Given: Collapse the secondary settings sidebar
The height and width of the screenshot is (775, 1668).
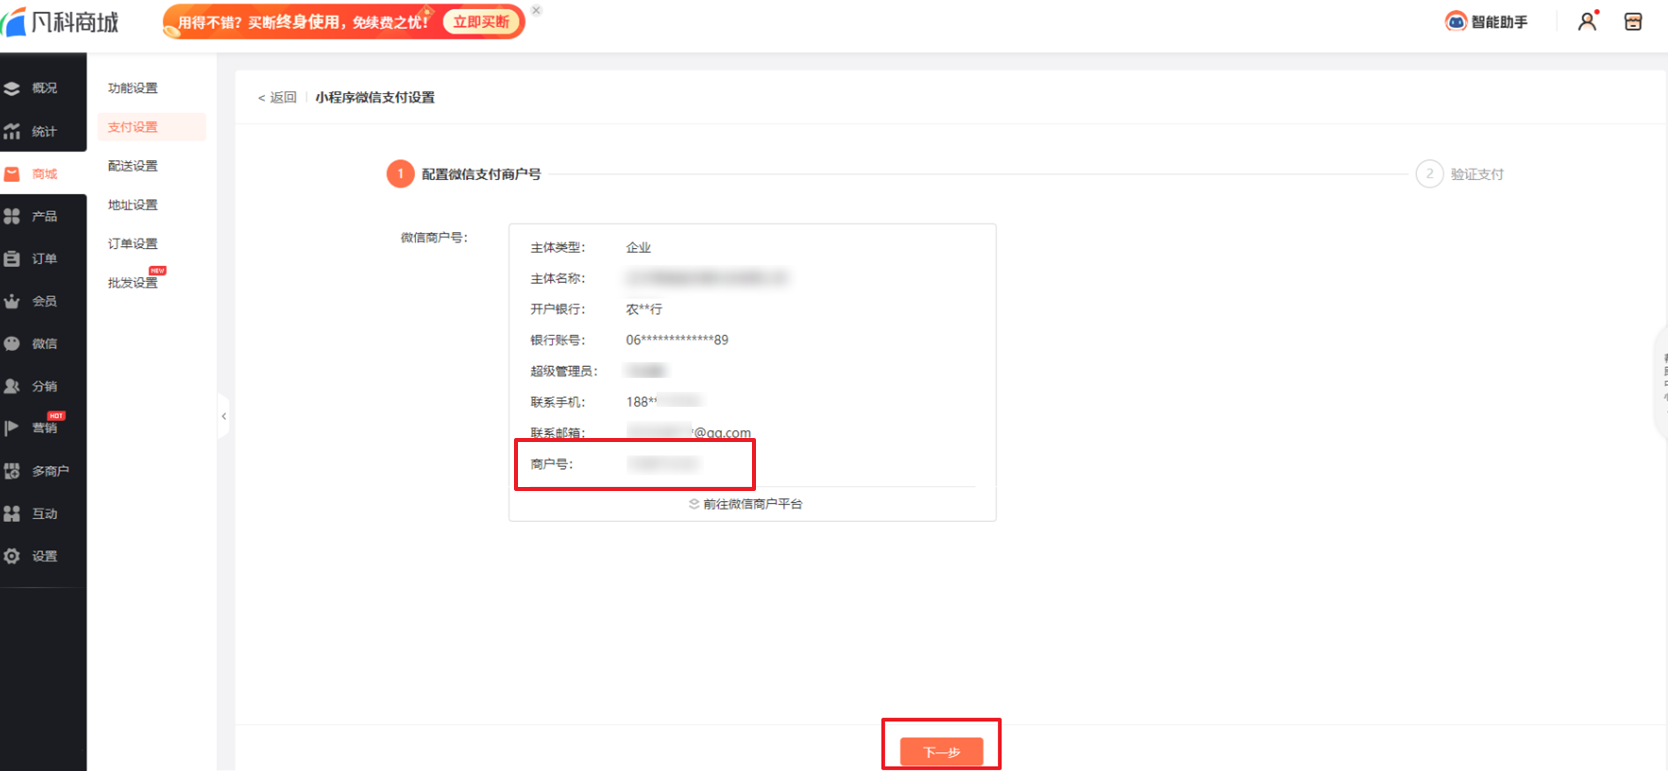Looking at the screenshot, I should (x=224, y=416).
